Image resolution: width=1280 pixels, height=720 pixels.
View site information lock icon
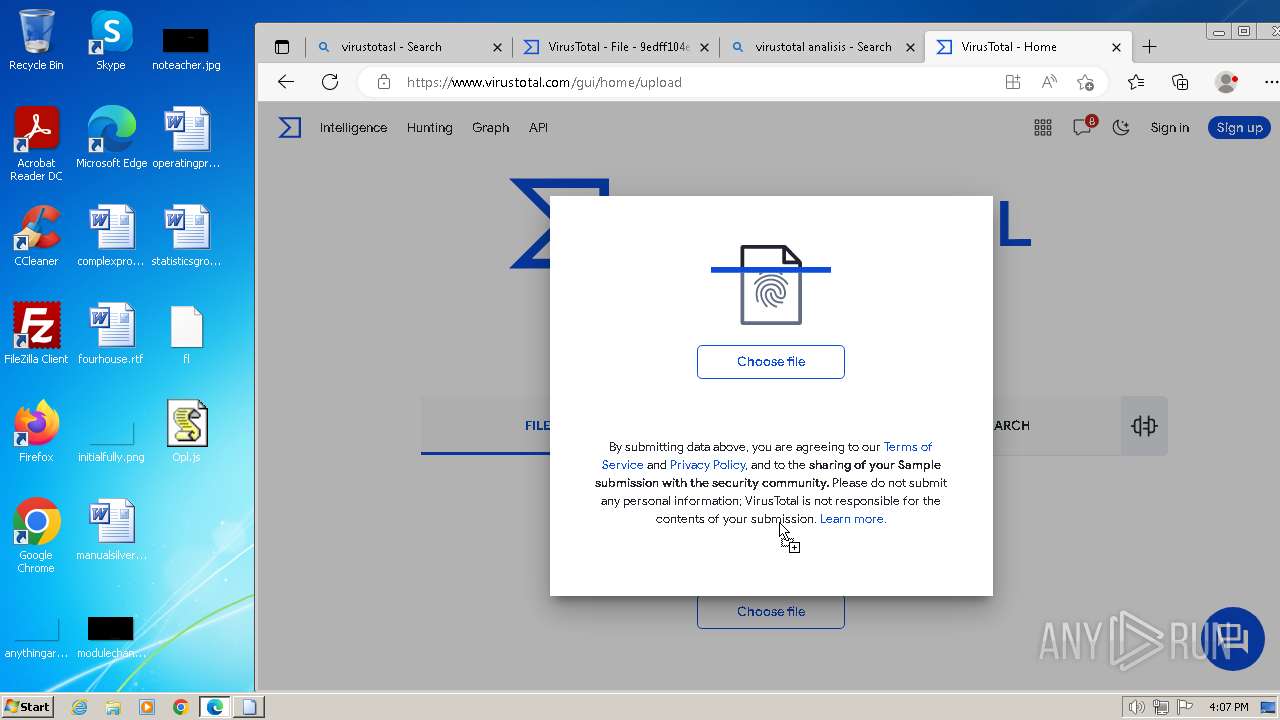[384, 82]
